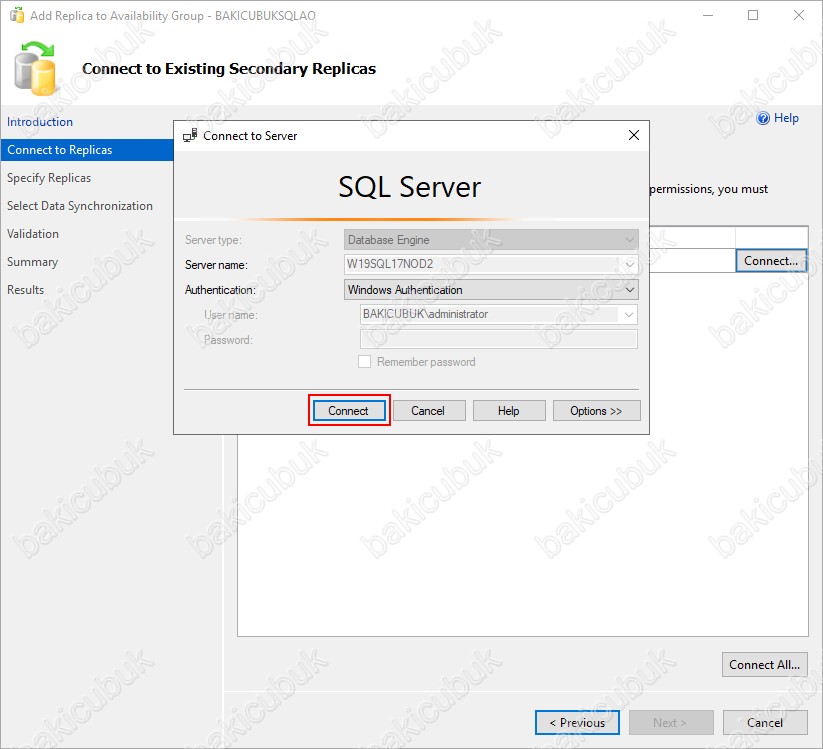
Task: Click the Help question-mark icon in wizard
Action: [x=763, y=118]
